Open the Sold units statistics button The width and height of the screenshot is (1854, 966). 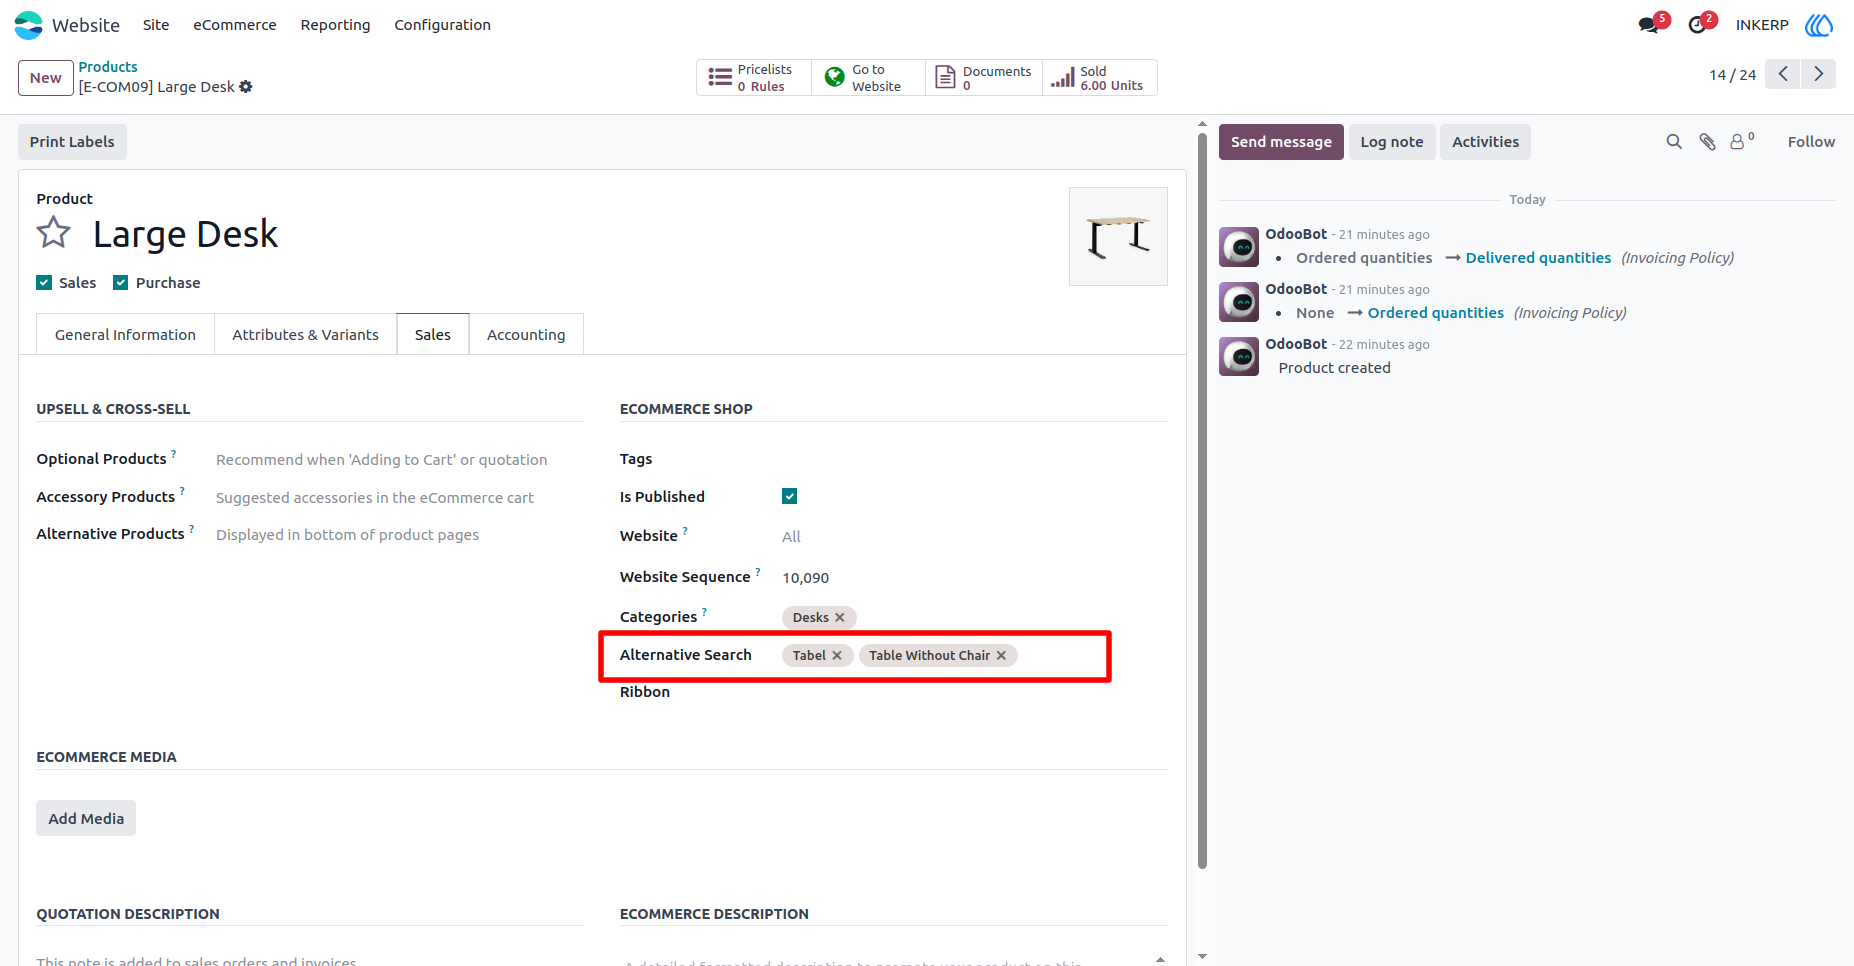pos(1100,78)
